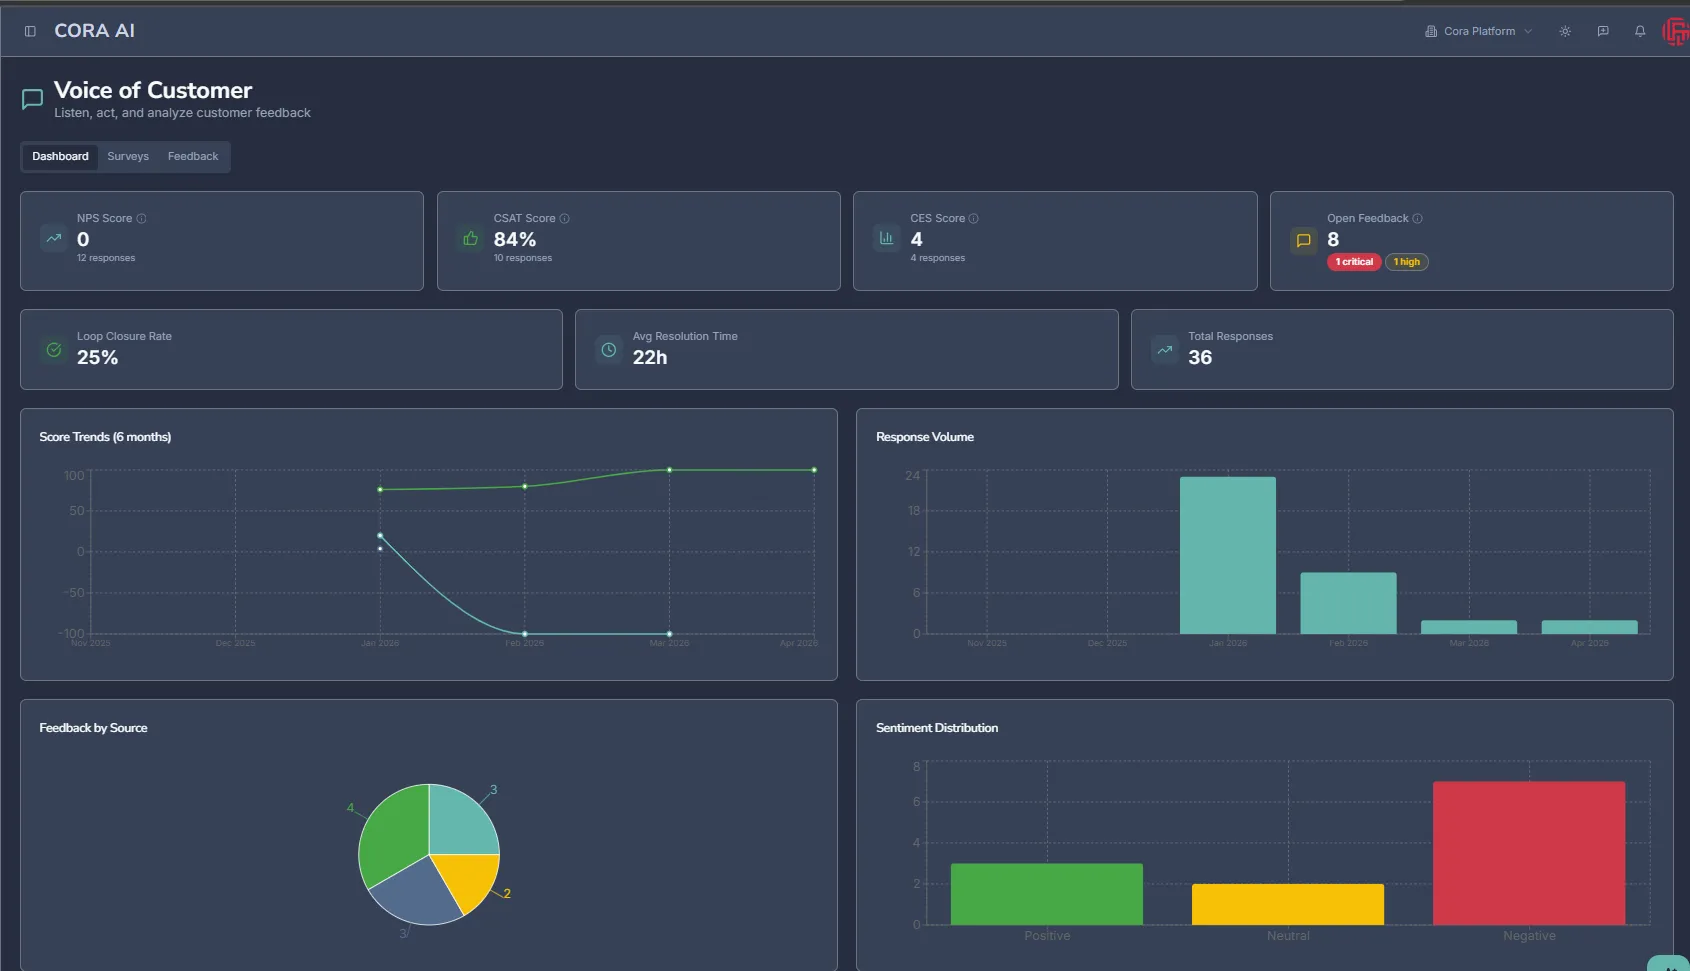This screenshot has width=1690, height=971.
Task: Click the '10 responses' text under CSAT
Action: point(523,258)
